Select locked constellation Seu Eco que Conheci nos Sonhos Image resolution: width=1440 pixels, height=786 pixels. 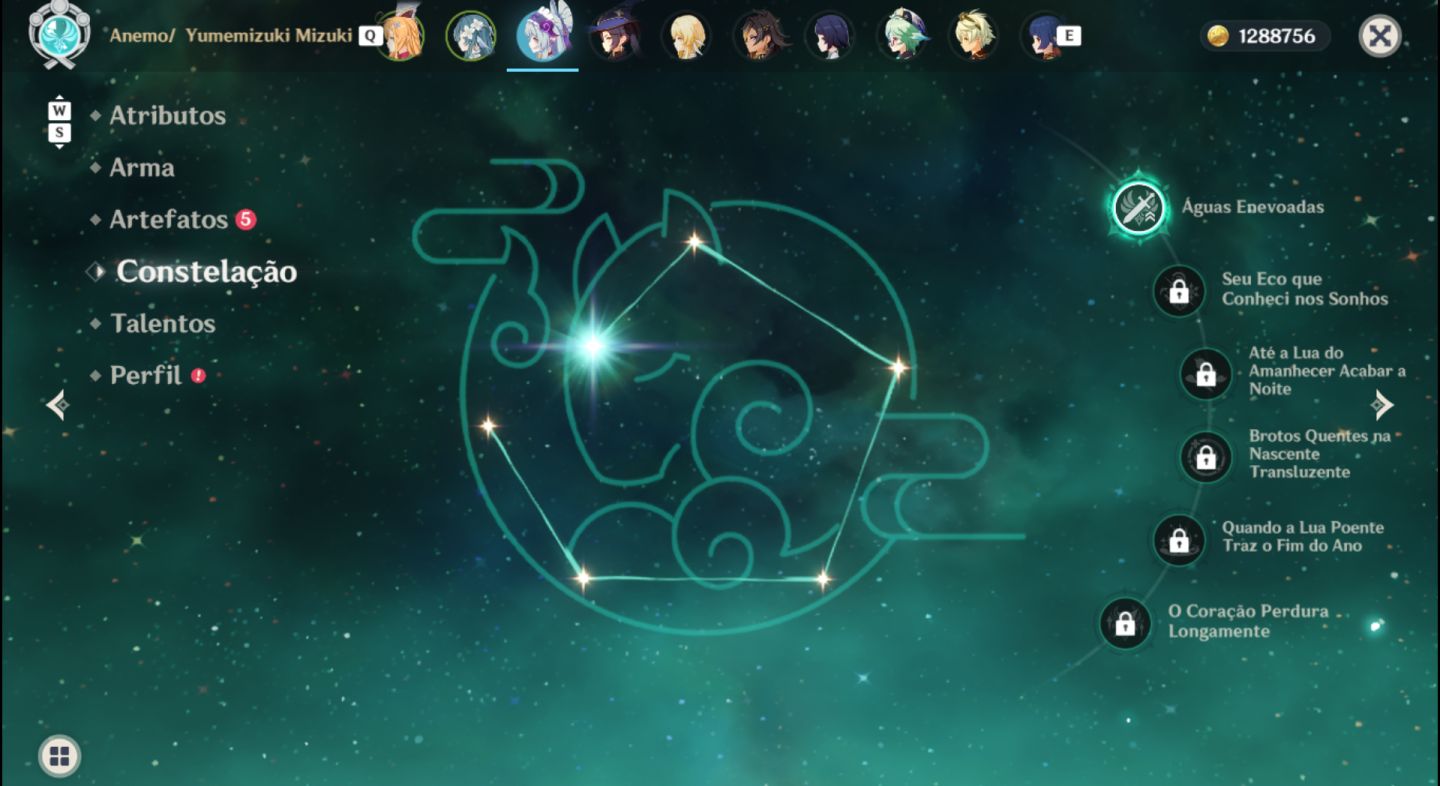pos(1178,291)
